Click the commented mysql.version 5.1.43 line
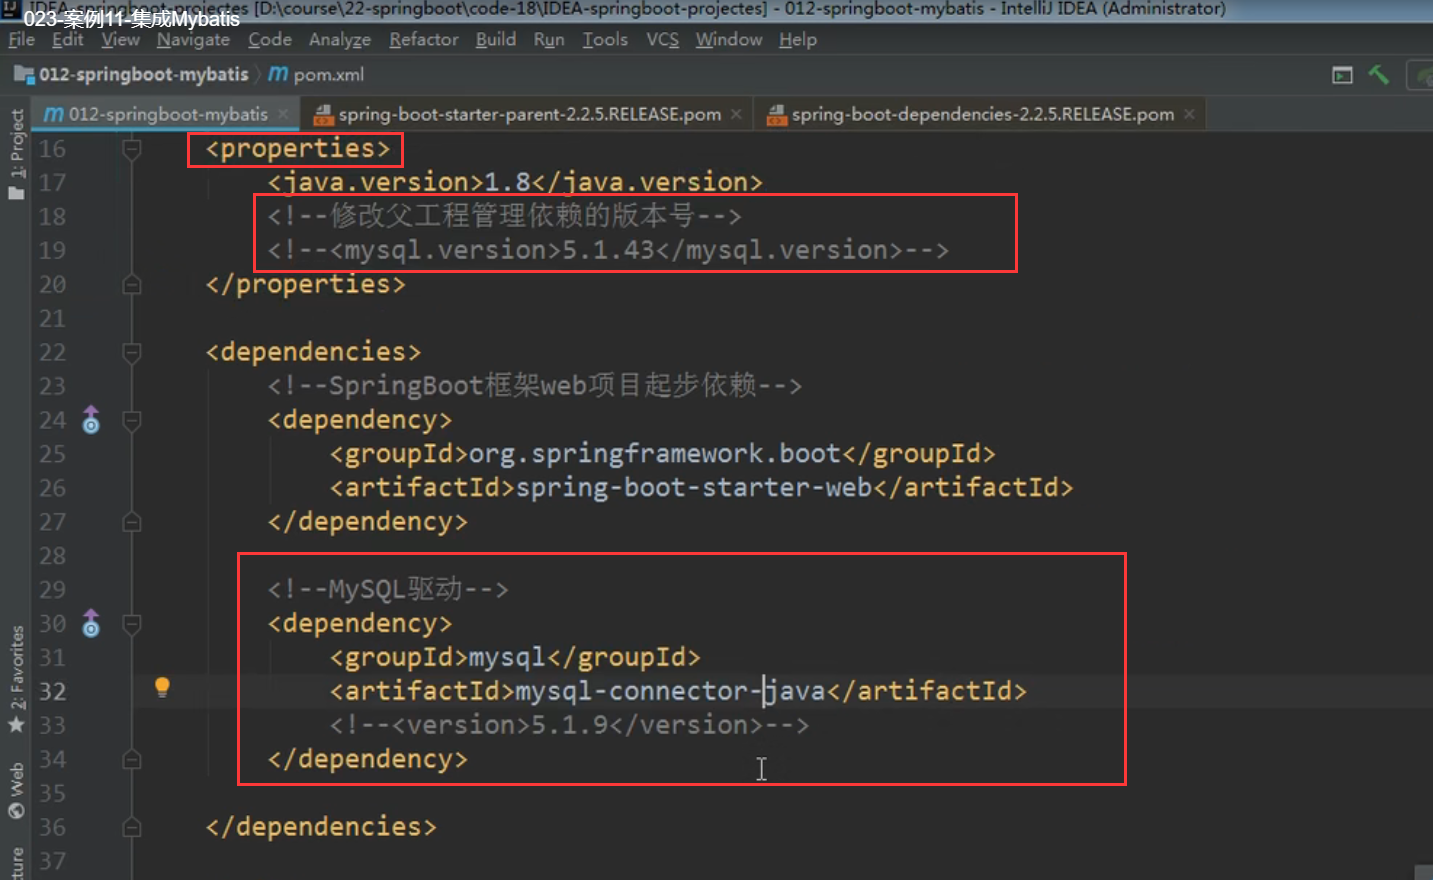 (x=608, y=250)
